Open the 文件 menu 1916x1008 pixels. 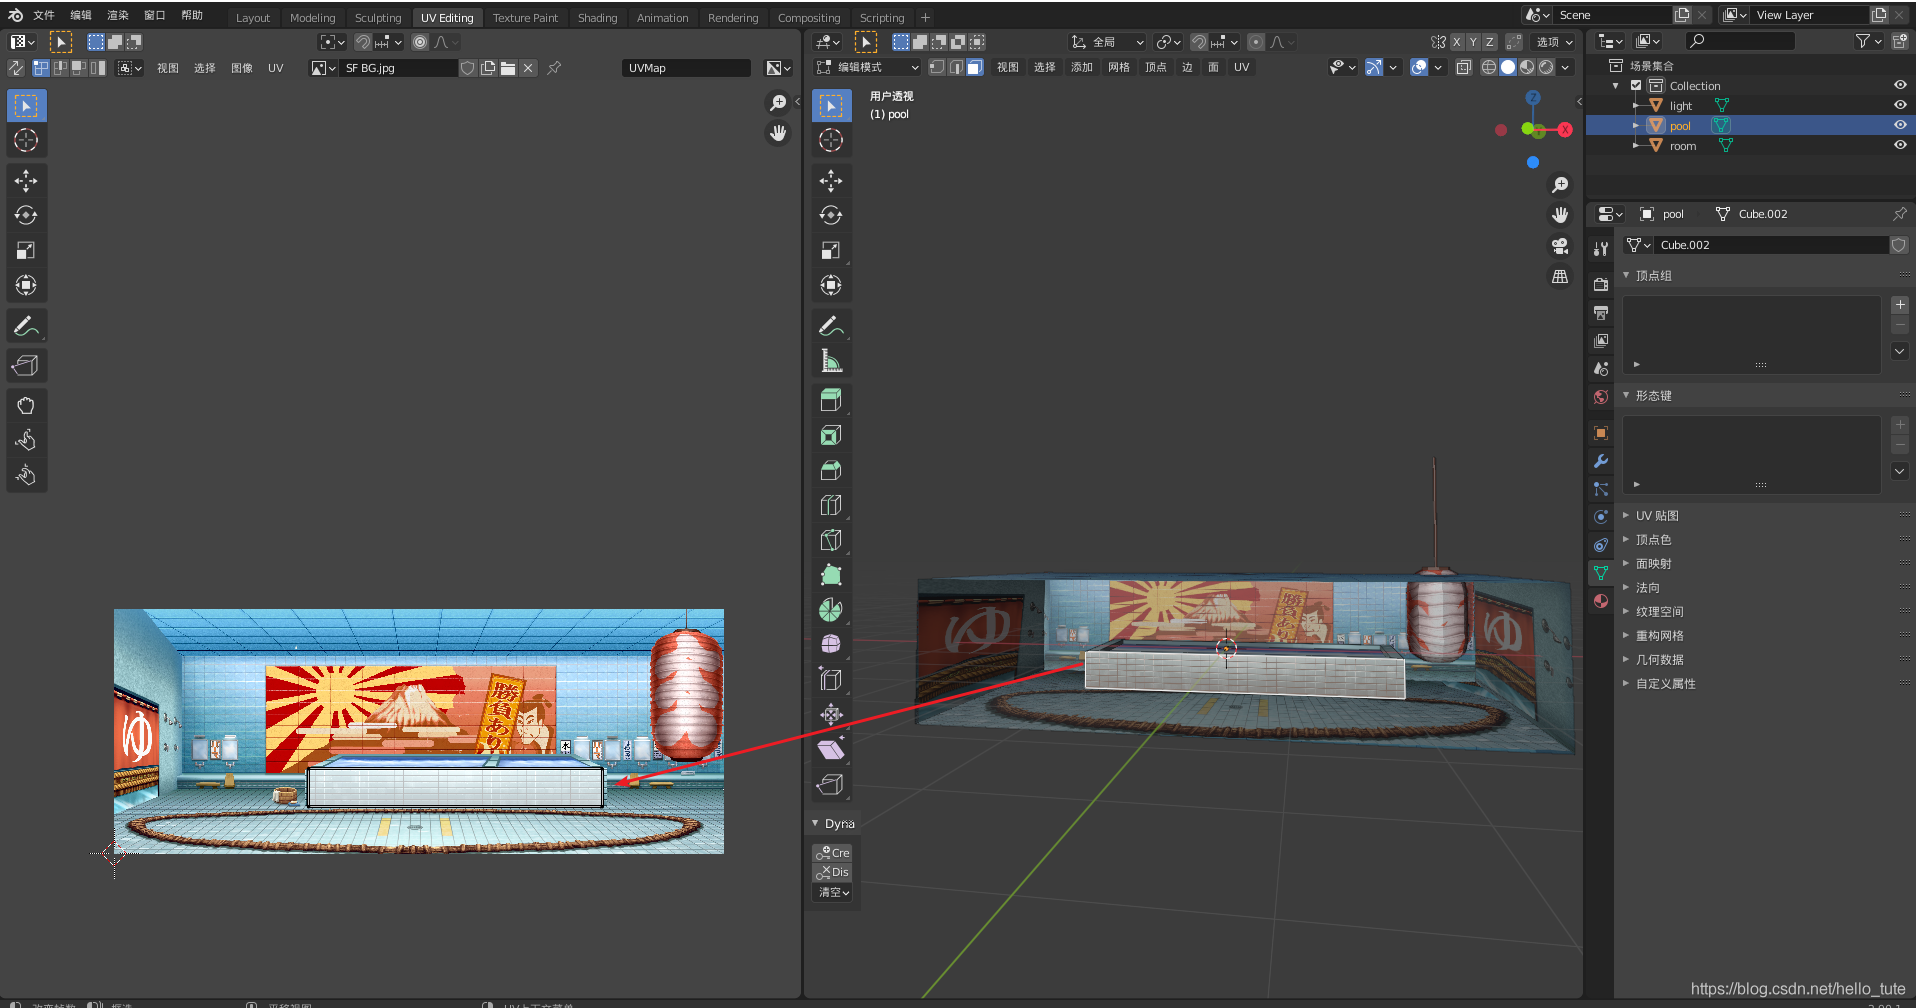[x=44, y=15]
